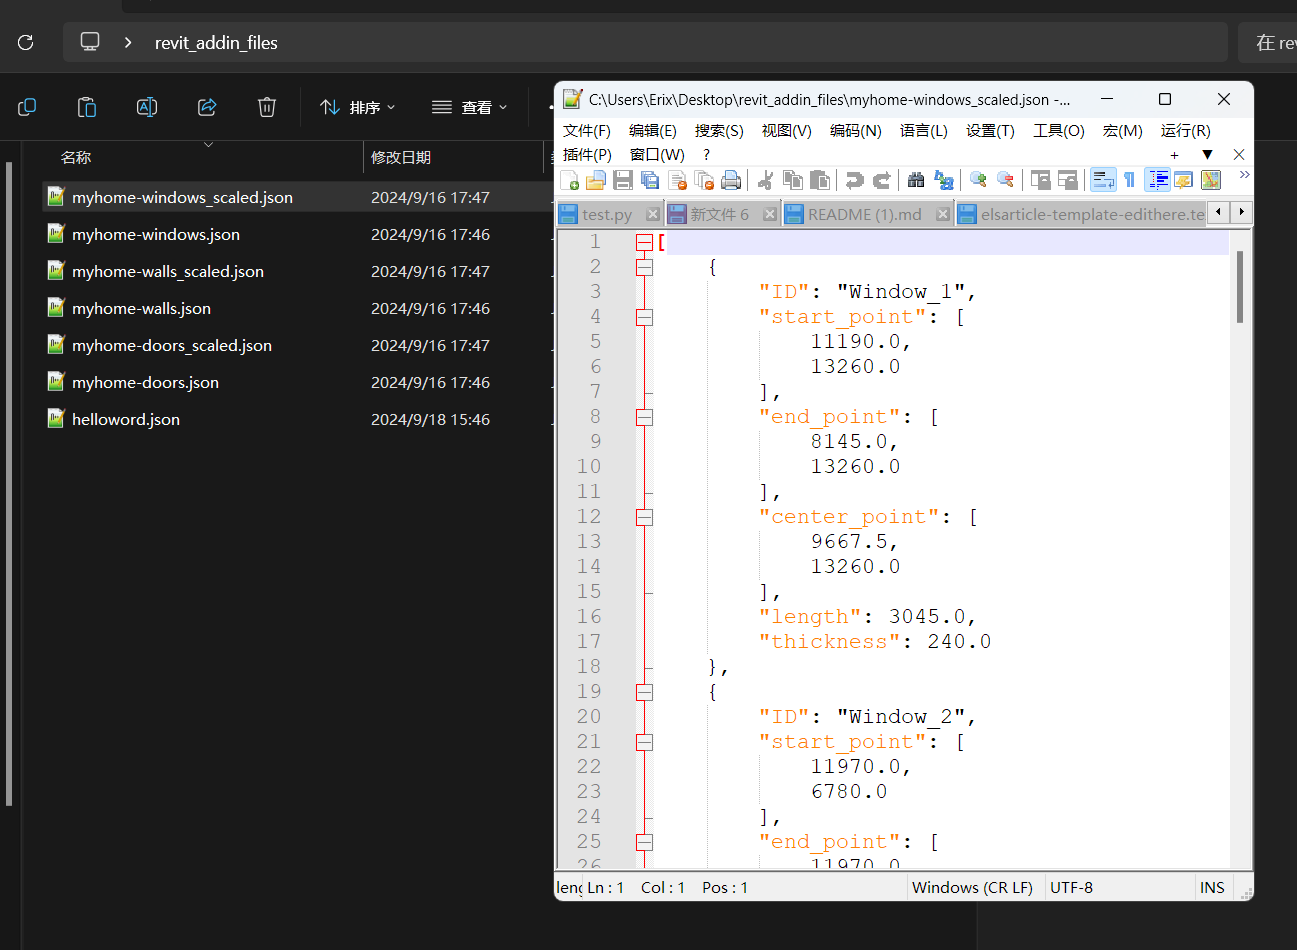Click the Close file toolbar icon
Image resolution: width=1297 pixels, height=950 pixels.
(677, 180)
